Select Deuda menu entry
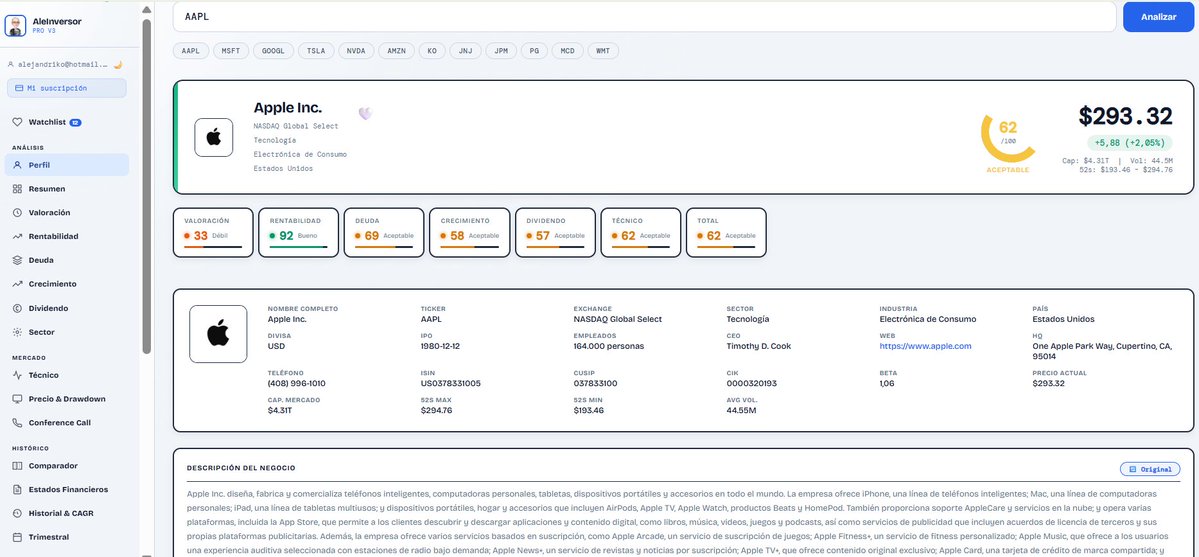The image size is (1199, 557). point(67,260)
